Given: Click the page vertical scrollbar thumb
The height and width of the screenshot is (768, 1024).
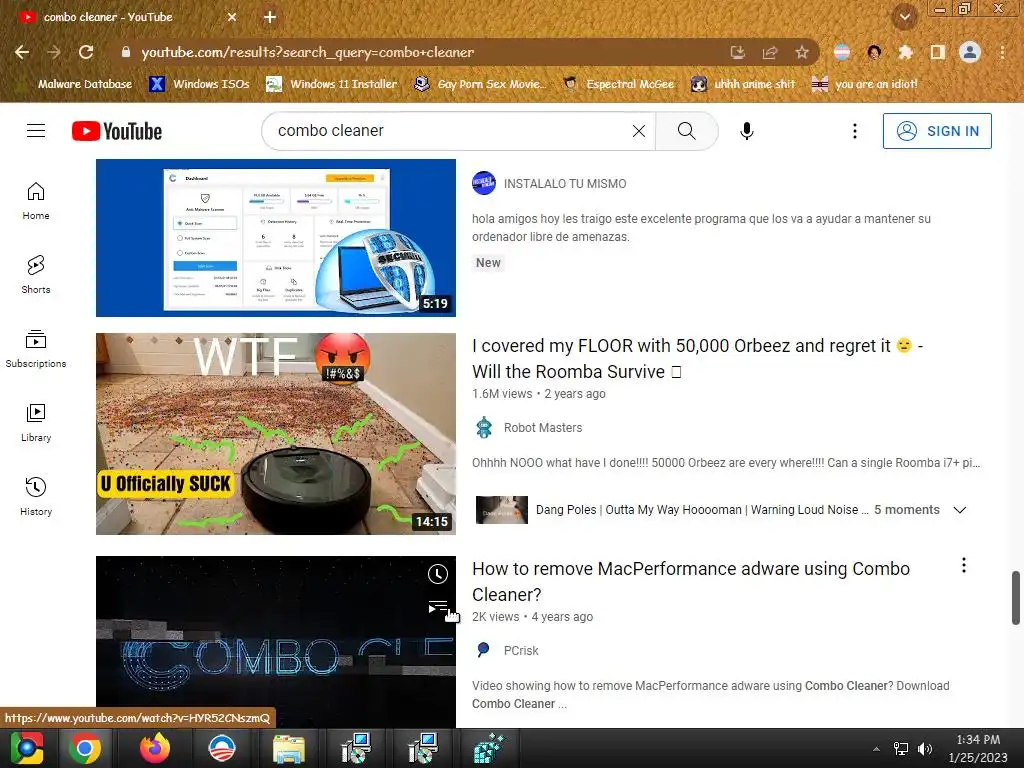Looking at the screenshot, I should (1016, 598).
